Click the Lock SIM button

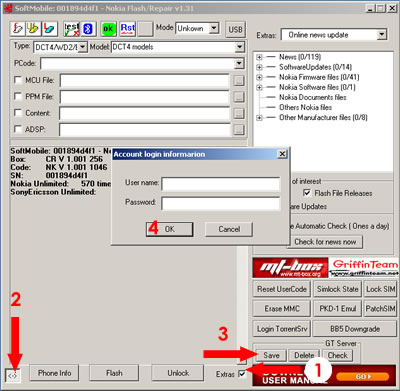coord(380,289)
